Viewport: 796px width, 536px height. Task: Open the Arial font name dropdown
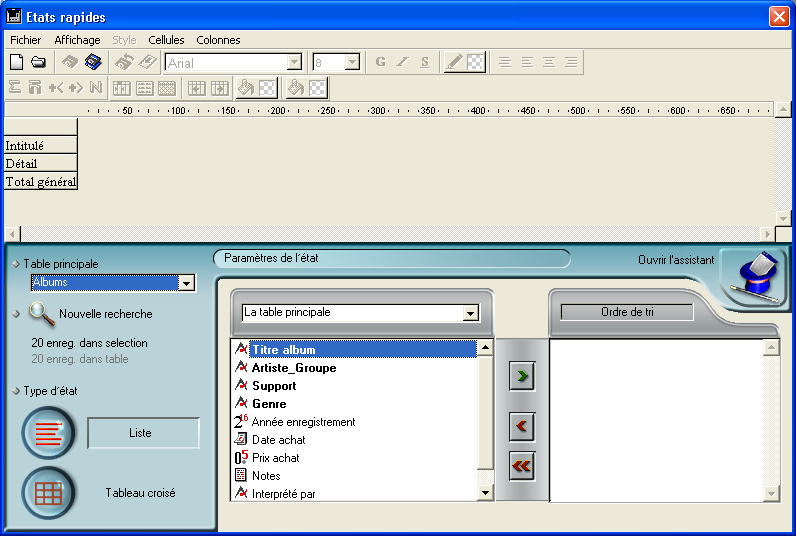click(294, 62)
